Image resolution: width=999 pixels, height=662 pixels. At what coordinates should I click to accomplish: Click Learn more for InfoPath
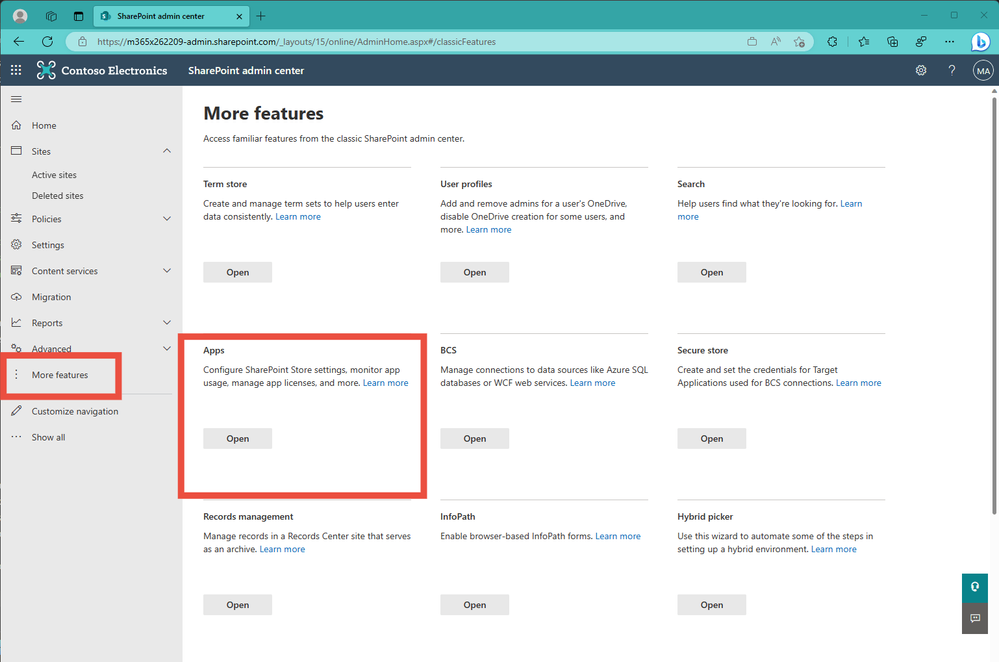pyautogui.click(x=618, y=536)
